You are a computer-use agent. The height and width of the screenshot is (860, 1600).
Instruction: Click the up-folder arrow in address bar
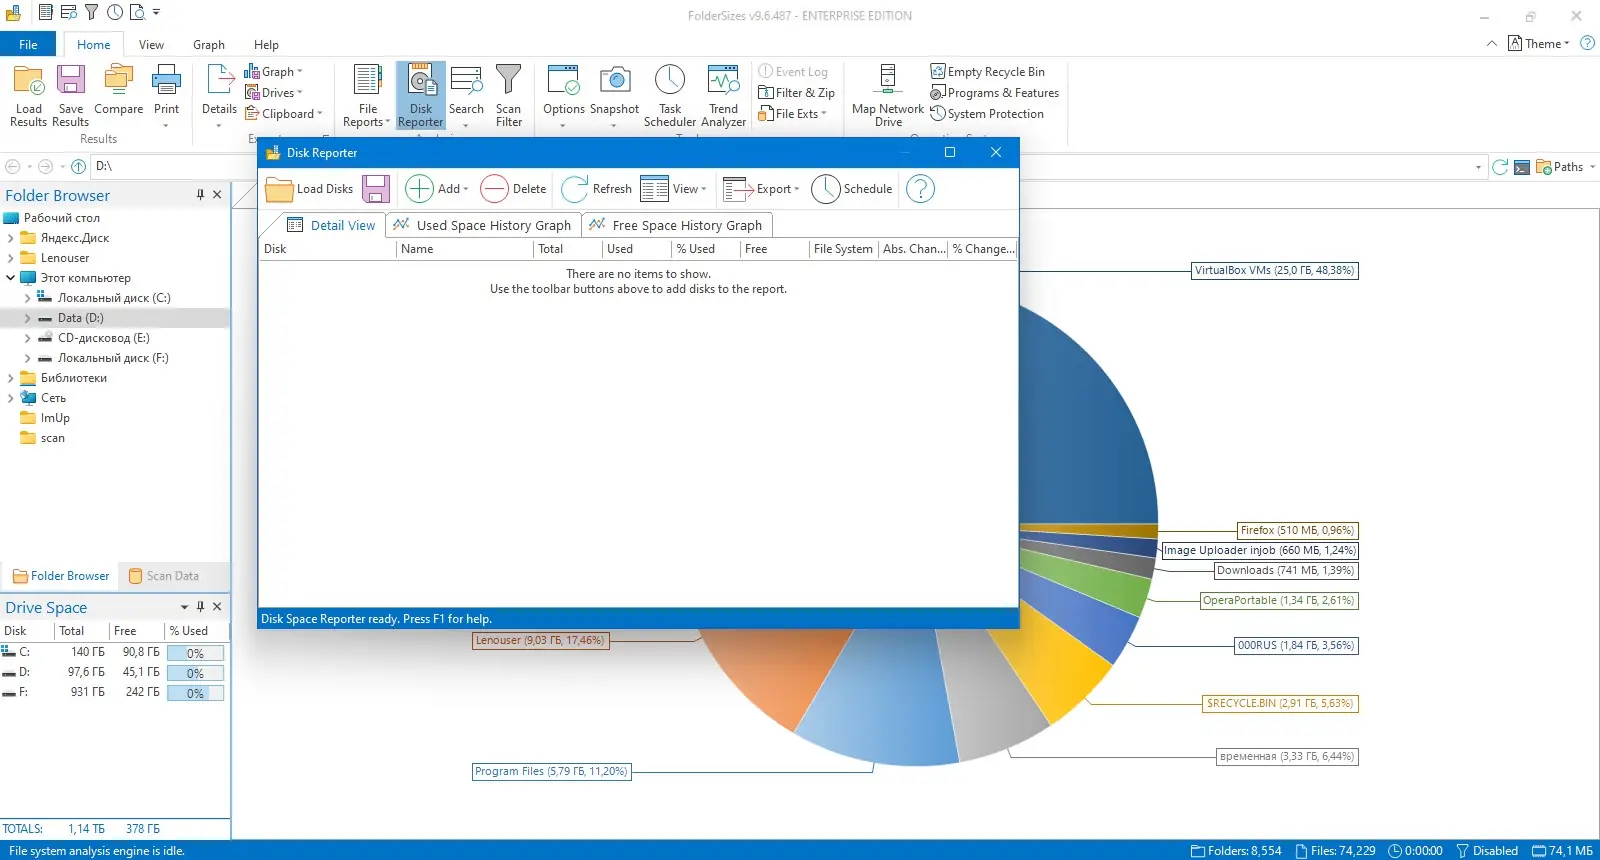point(78,166)
